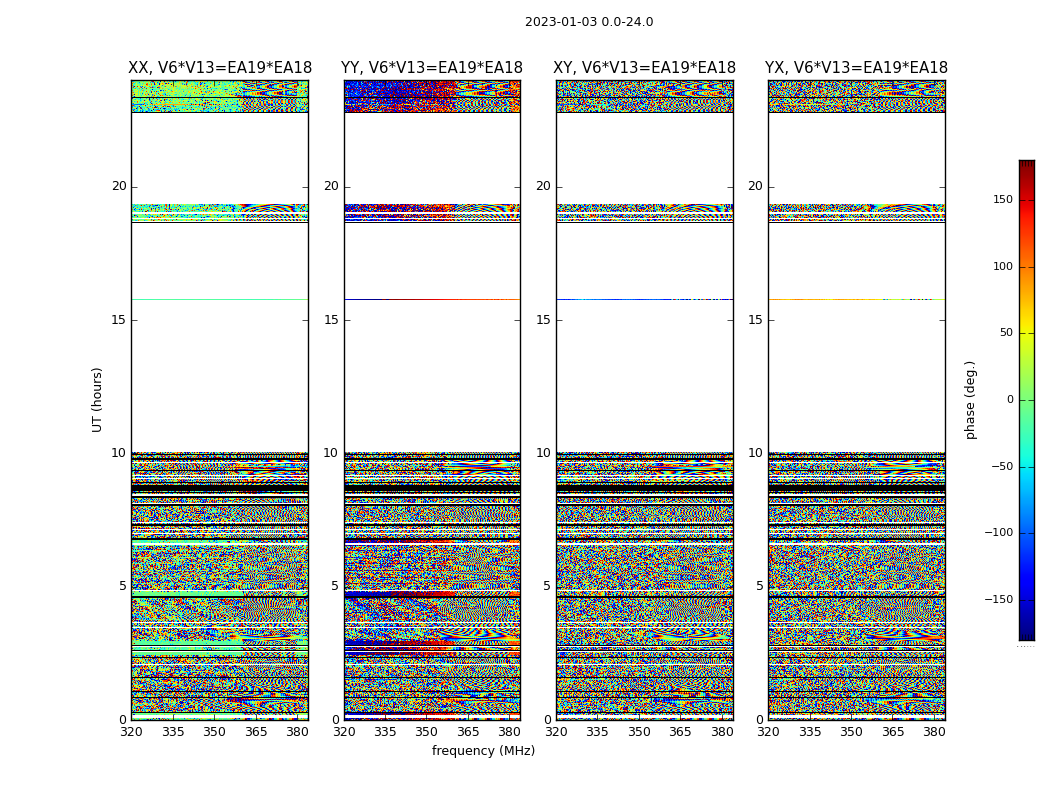Click the 320 frequency tick under YX panel
Screen dimensions: 1050x800
(769, 732)
